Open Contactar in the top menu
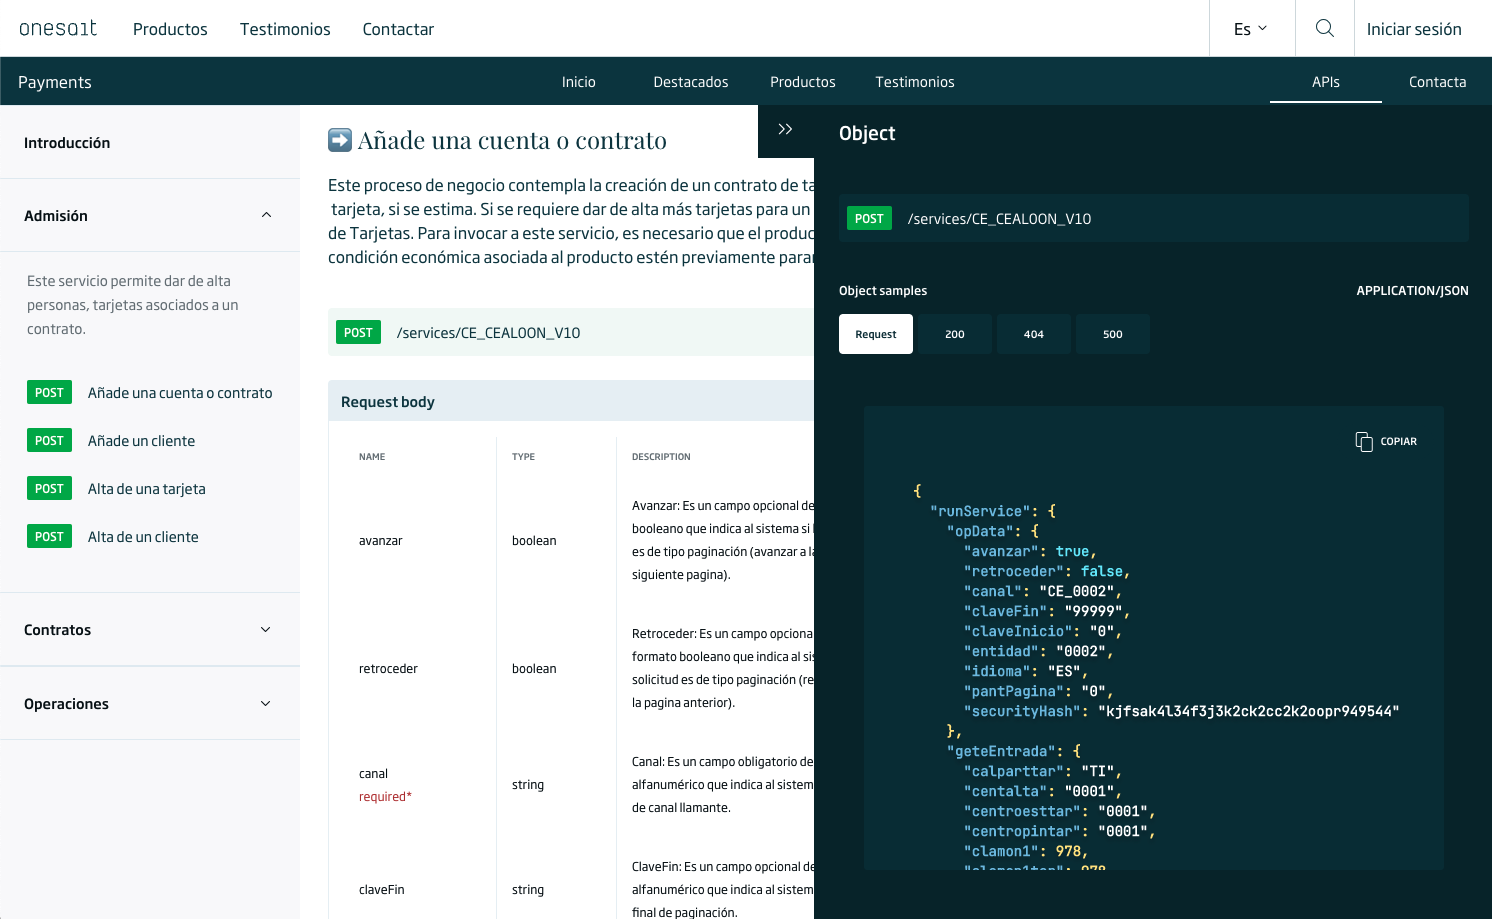 (398, 29)
